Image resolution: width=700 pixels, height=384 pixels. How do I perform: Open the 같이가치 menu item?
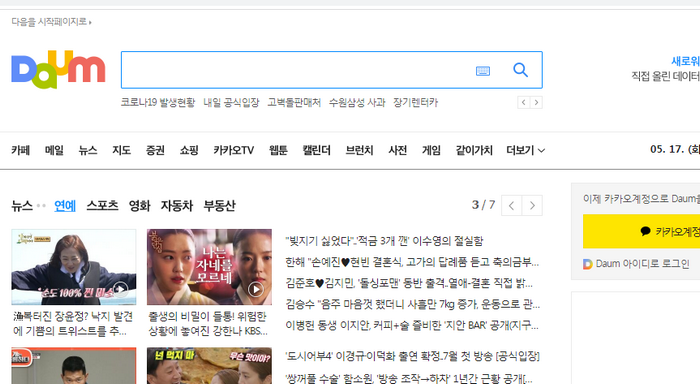click(474, 150)
